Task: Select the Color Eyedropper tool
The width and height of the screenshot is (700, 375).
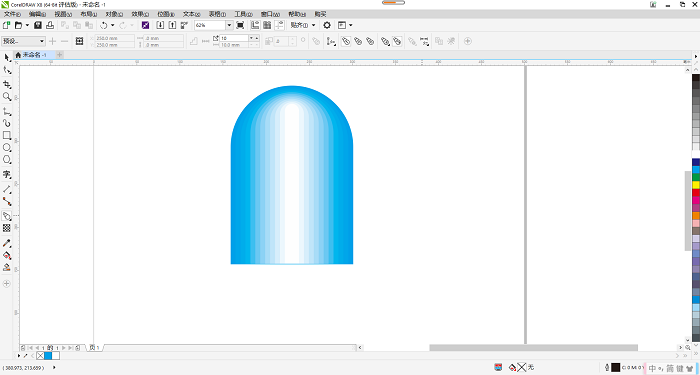Action: 7,243
